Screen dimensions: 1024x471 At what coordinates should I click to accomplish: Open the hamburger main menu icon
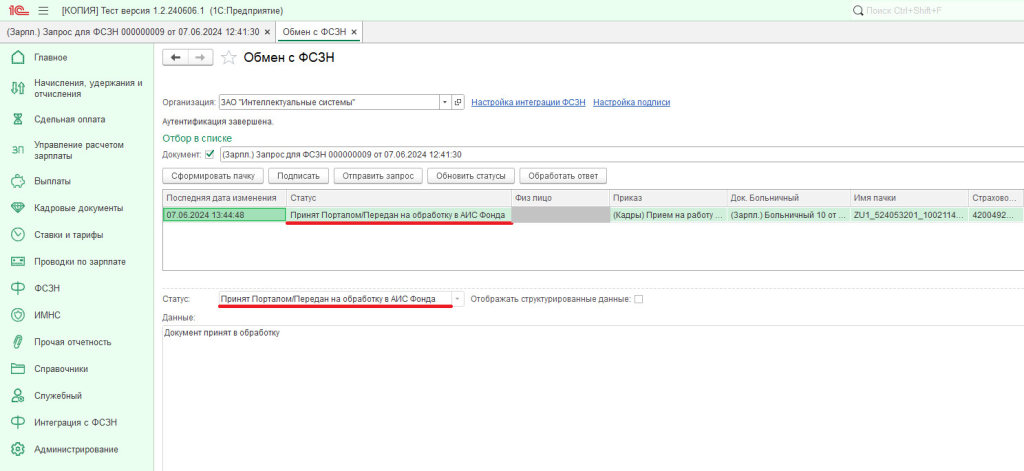43,10
